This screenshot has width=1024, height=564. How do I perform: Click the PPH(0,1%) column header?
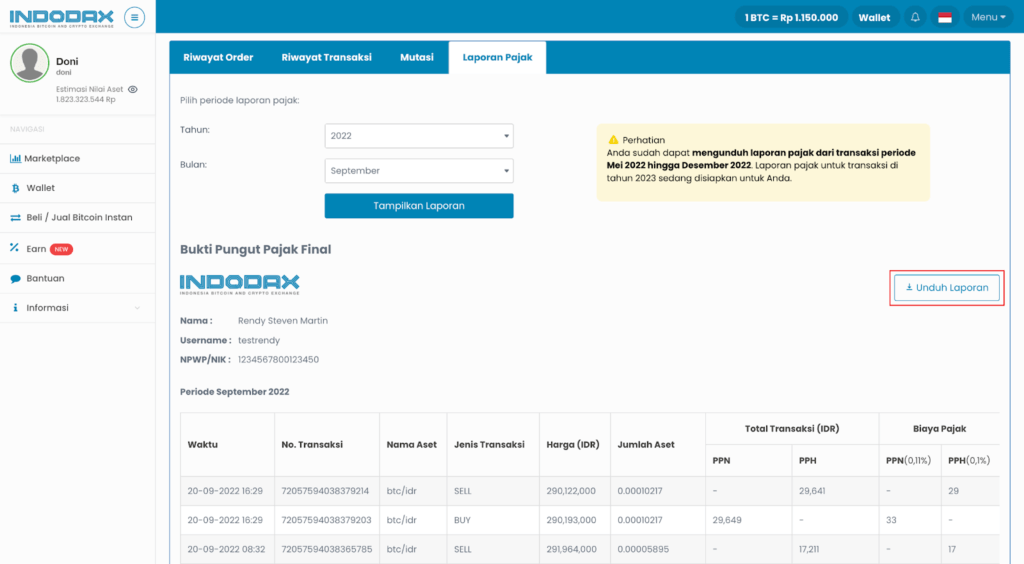click(x=969, y=461)
